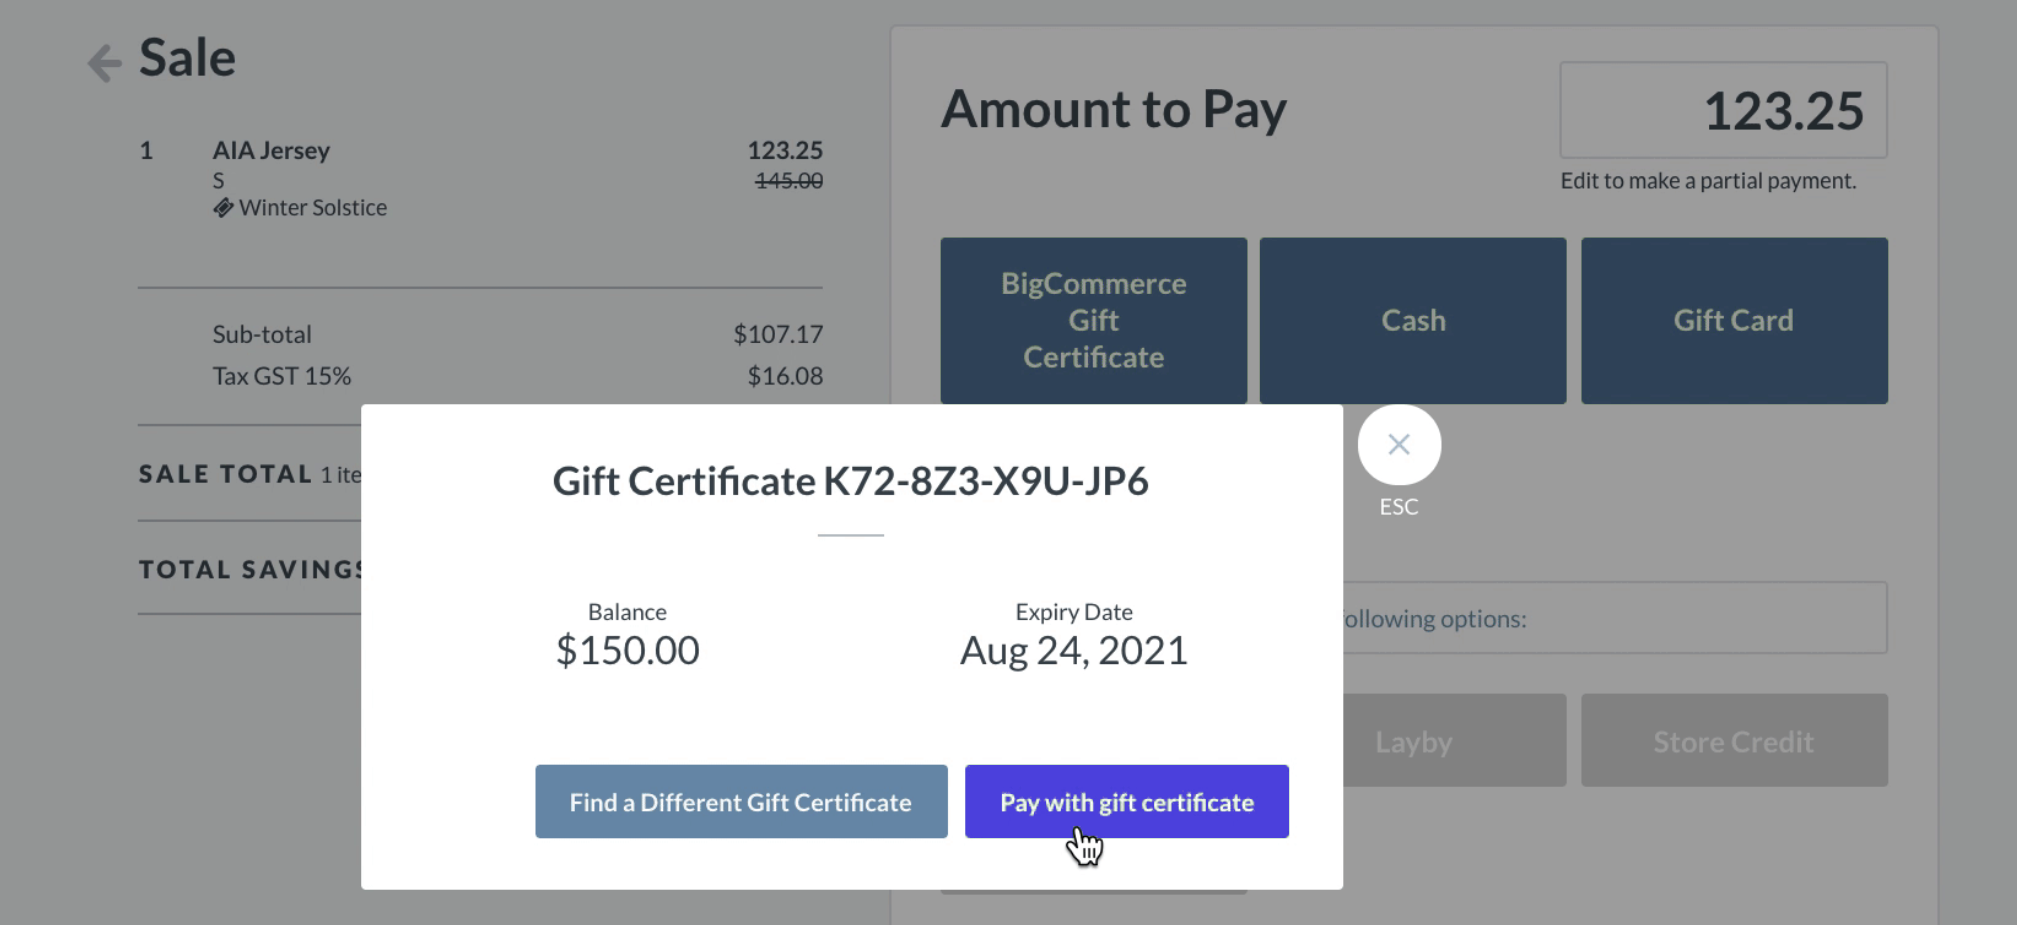Image resolution: width=2017 pixels, height=925 pixels.
Task: Select BigCommerce Gift Certificate payment type
Action: 1093,320
